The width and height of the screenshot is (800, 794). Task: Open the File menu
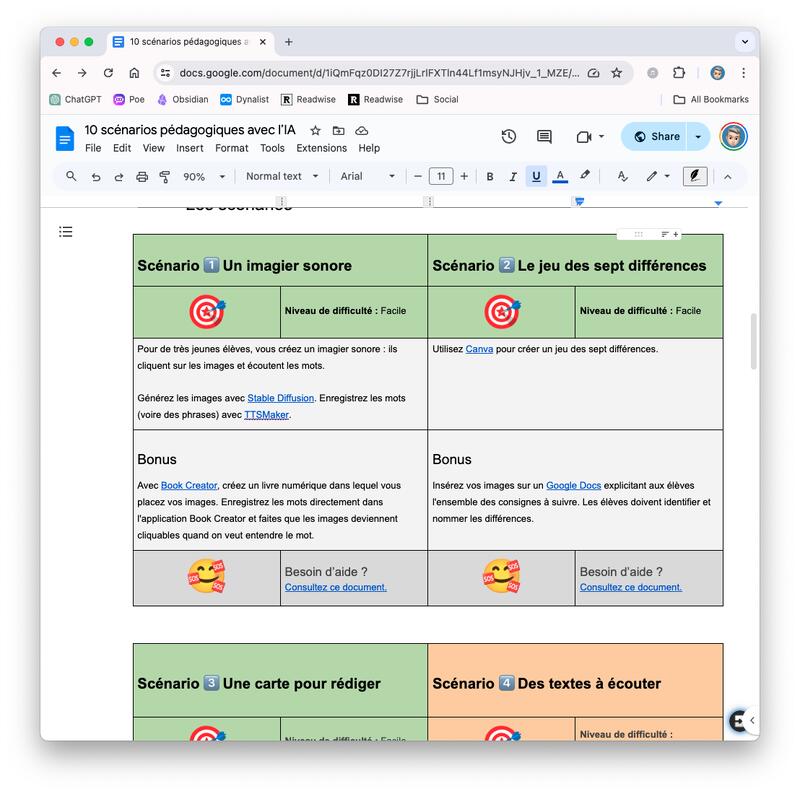(x=93, y=148)
